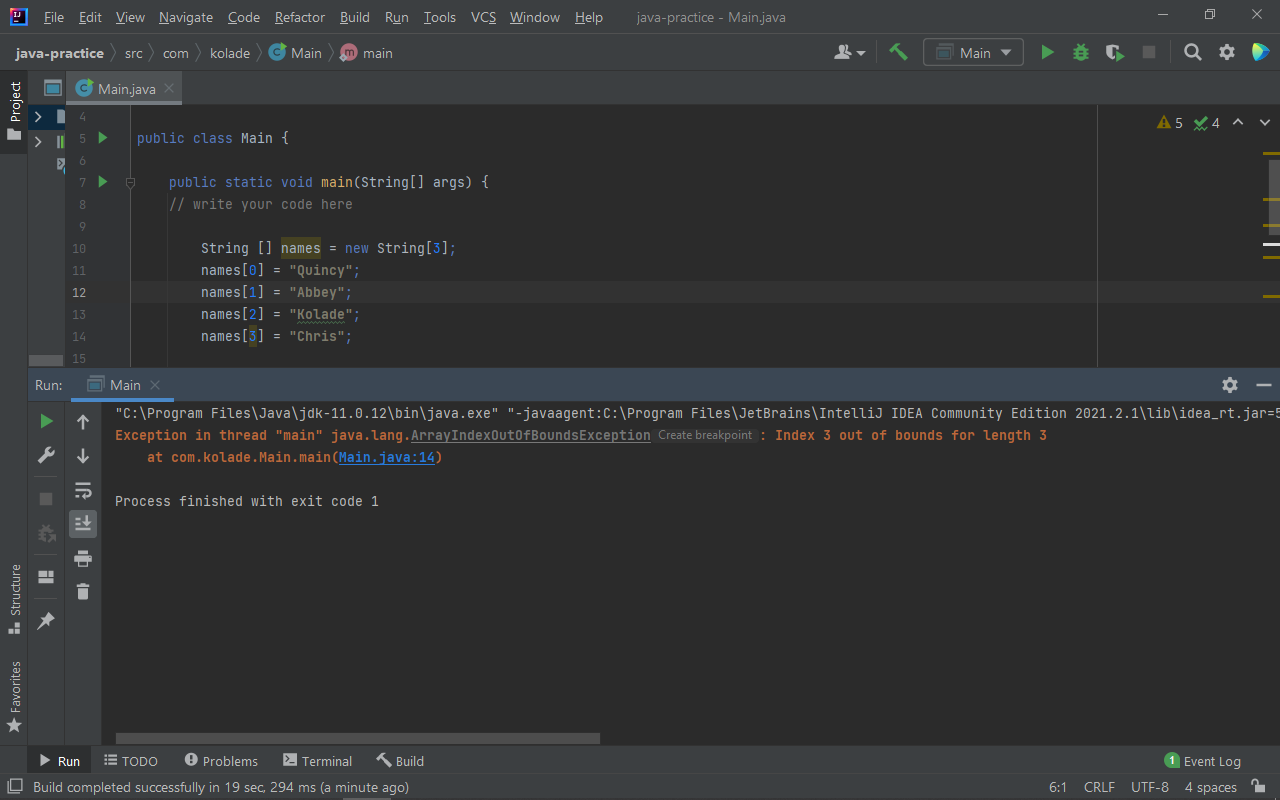
Task: Pin the Run tab
Action: (x=46, y=621)
